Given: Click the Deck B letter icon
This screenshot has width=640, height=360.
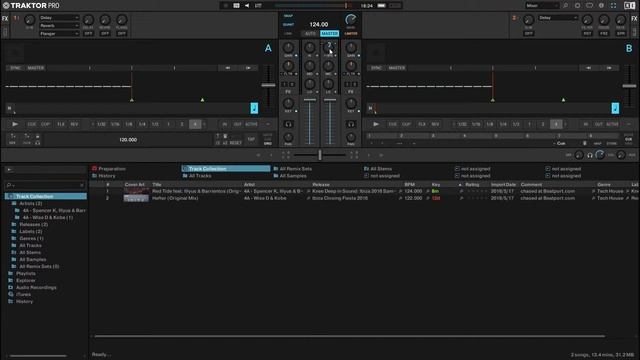Looking at the screenshot, I should click(629, 48).
